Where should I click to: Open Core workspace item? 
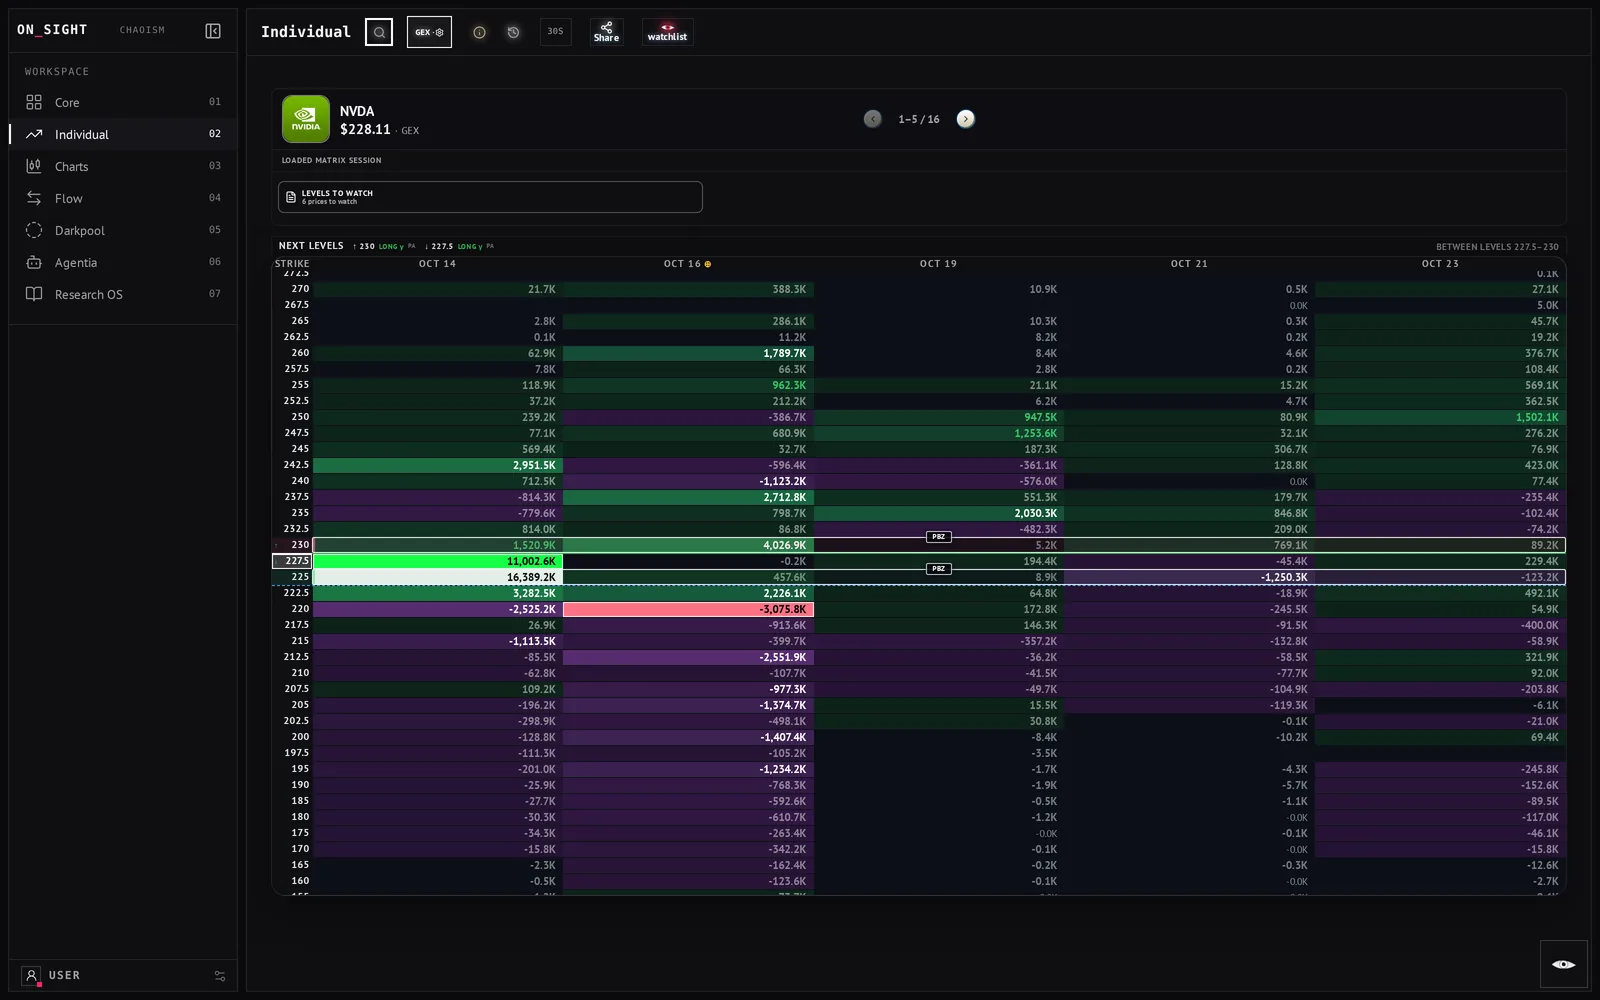pos(123,102)
